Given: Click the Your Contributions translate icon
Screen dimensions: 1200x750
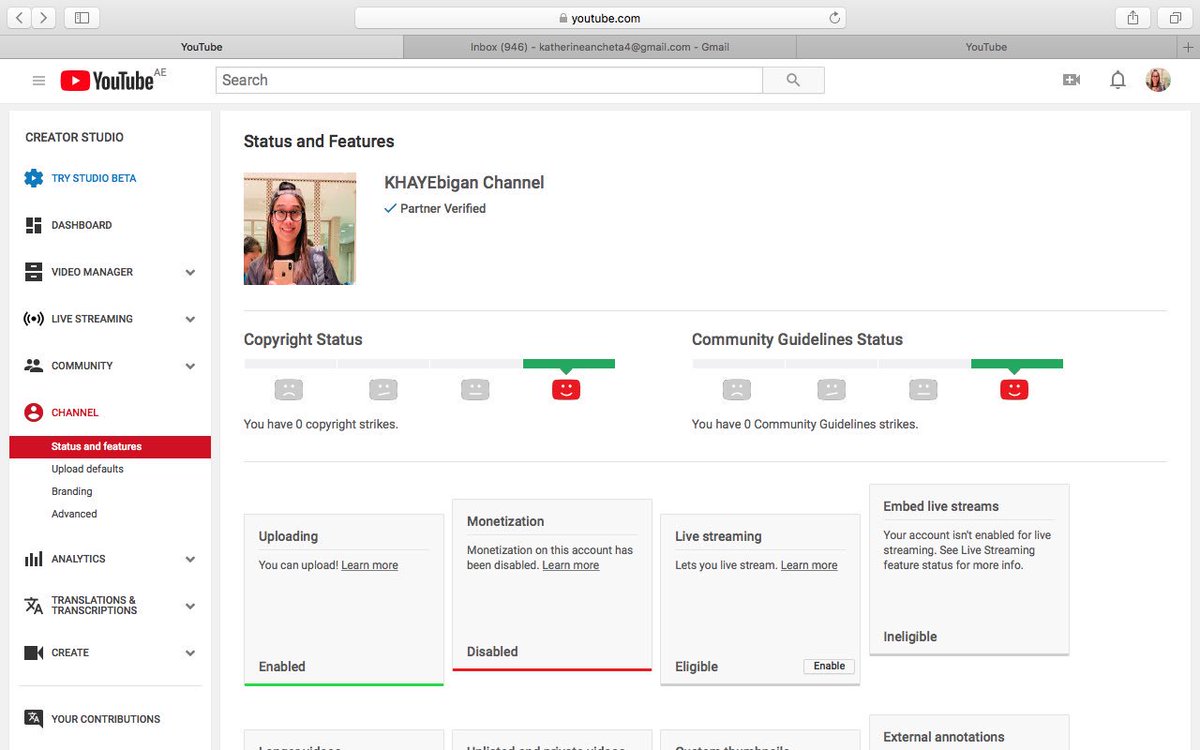Looking at the screenshot, I should [x=34, y=718].
